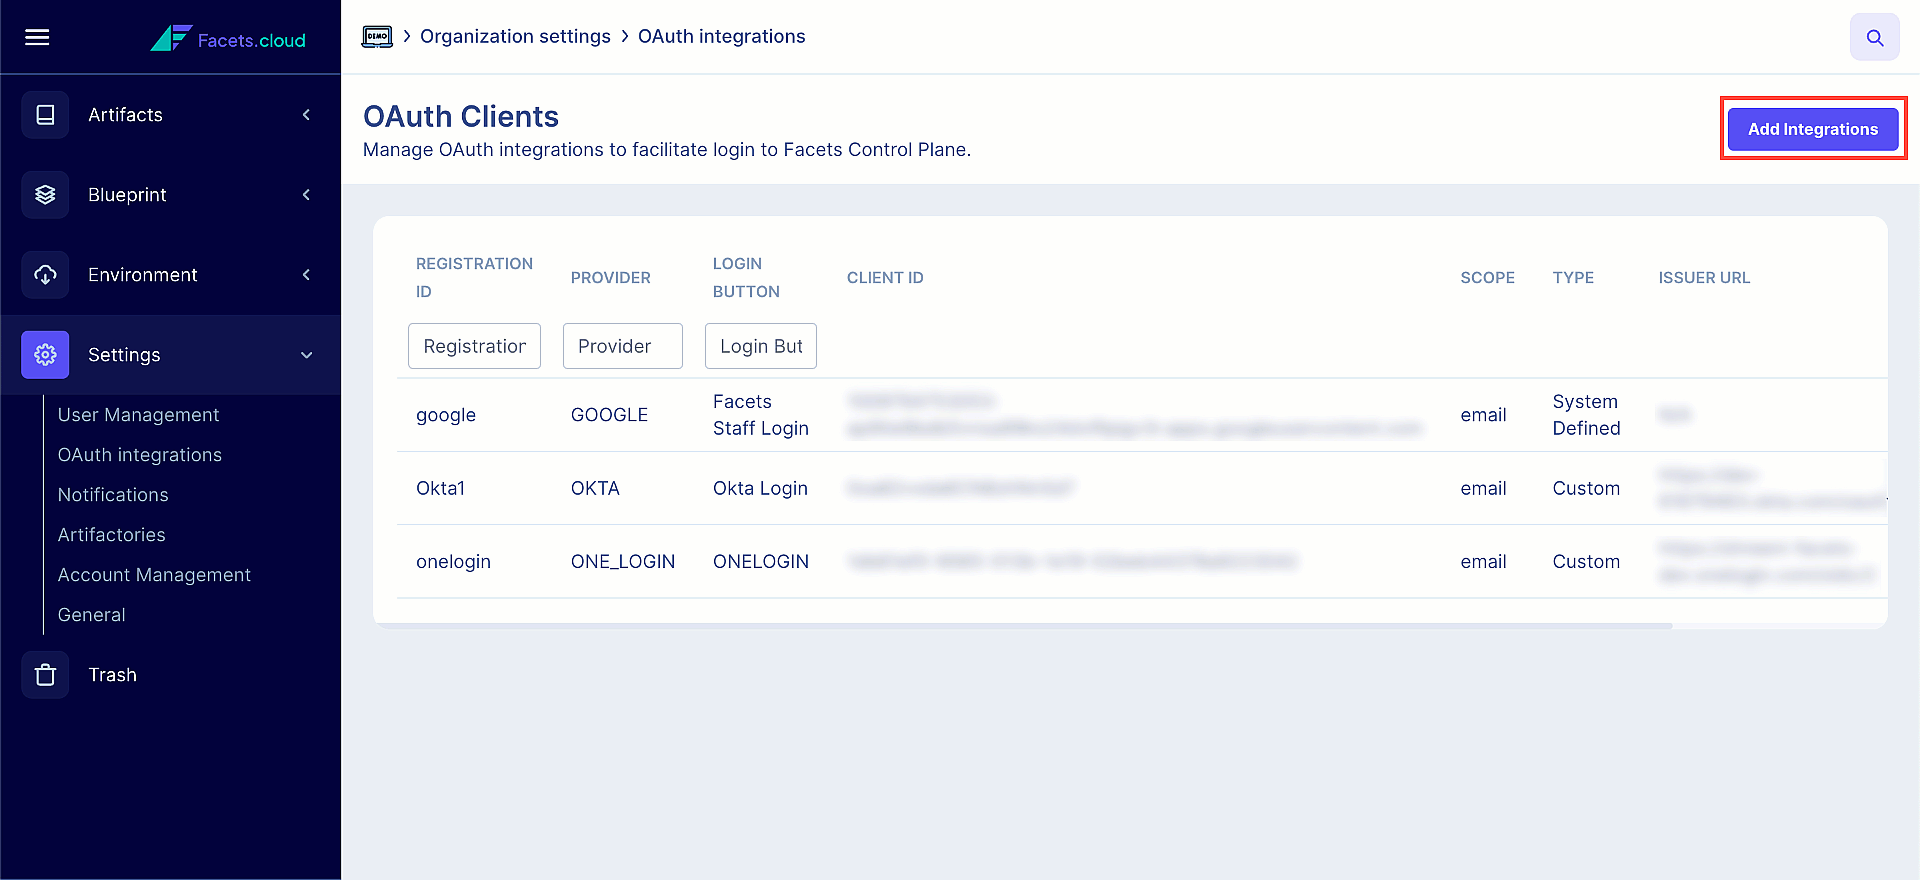Select the Blueprint menu label
This screenshot has height=880, width=1920.
tap(127, 195)
